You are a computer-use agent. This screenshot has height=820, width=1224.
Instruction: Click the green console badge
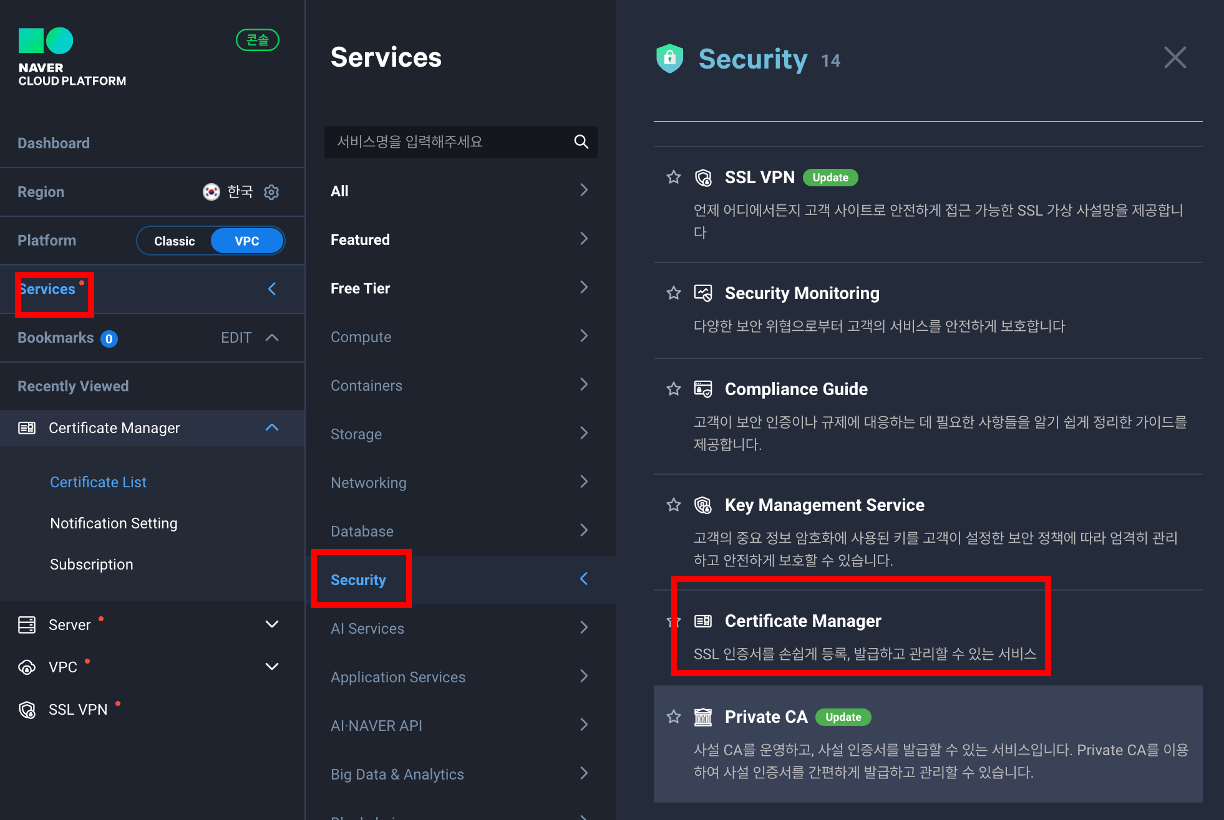tap(258, 40)
